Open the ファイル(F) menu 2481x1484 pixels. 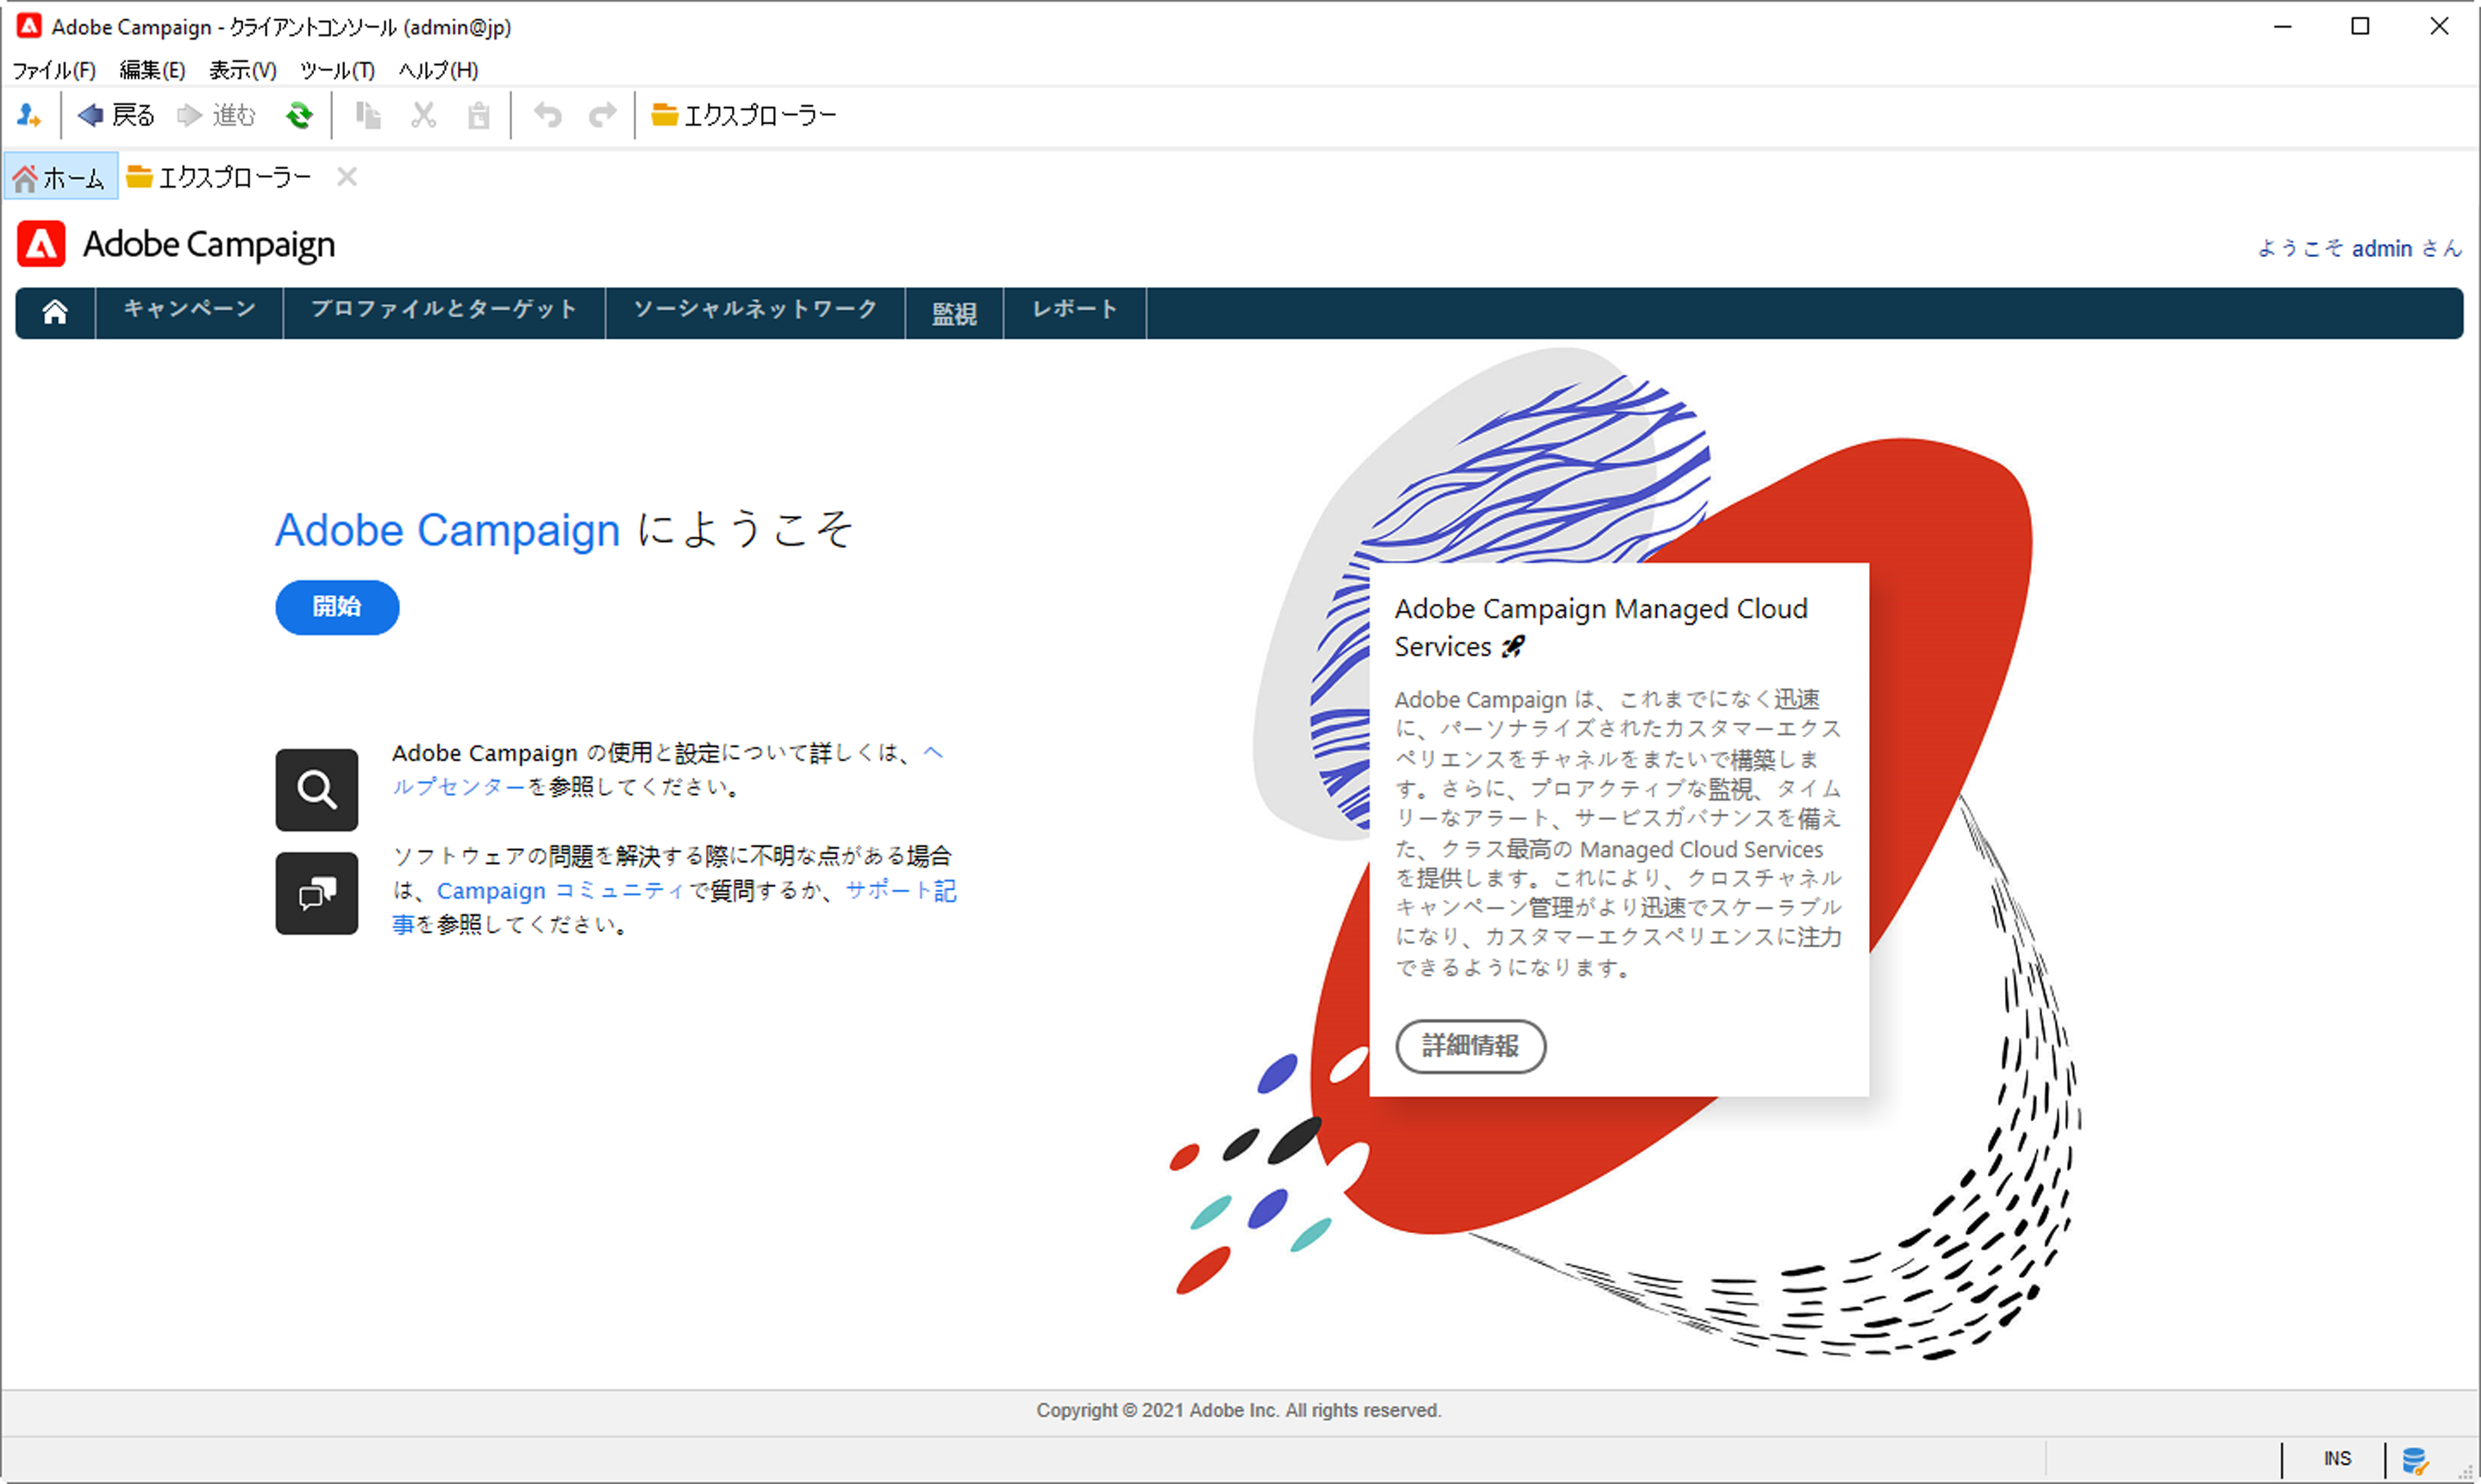[54, 70]
